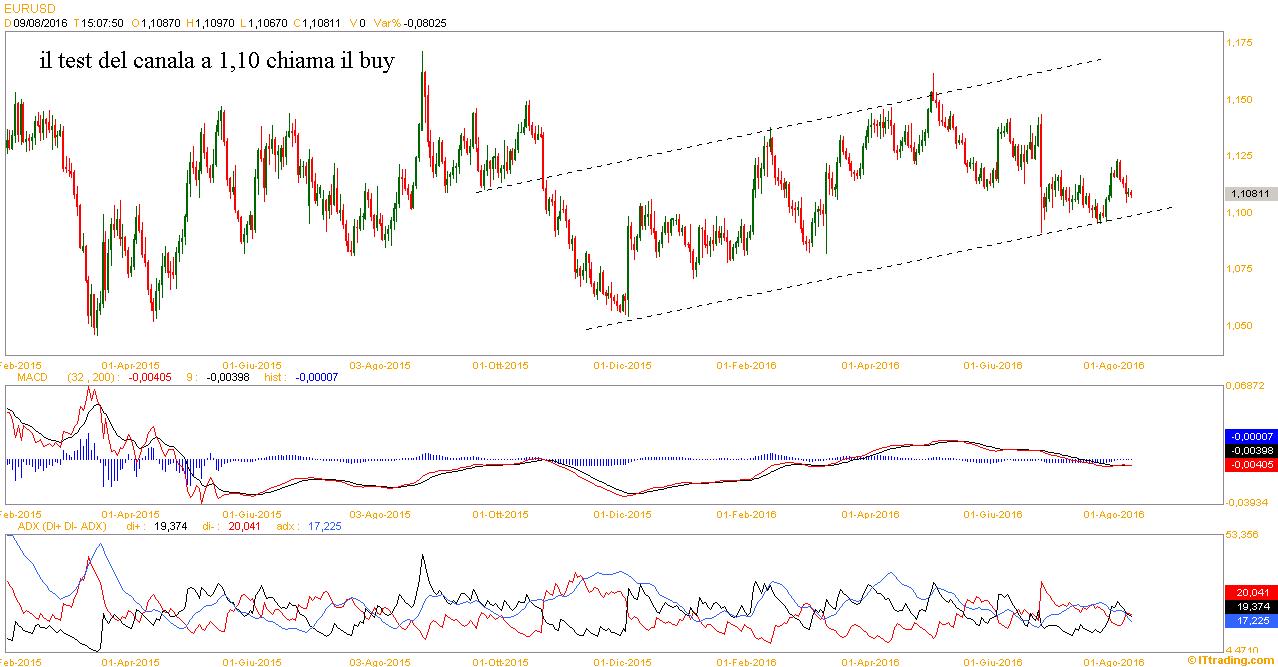Click the red DI- badge showing 20,041
The height and width of the screenshot is (667, 1278).
click(1250, 592)
